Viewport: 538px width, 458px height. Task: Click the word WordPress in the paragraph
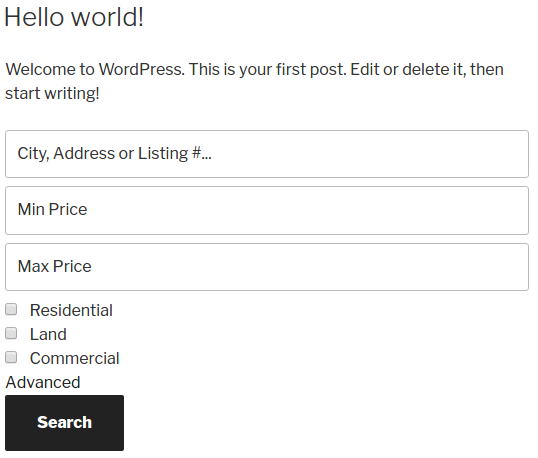[142, 69]
